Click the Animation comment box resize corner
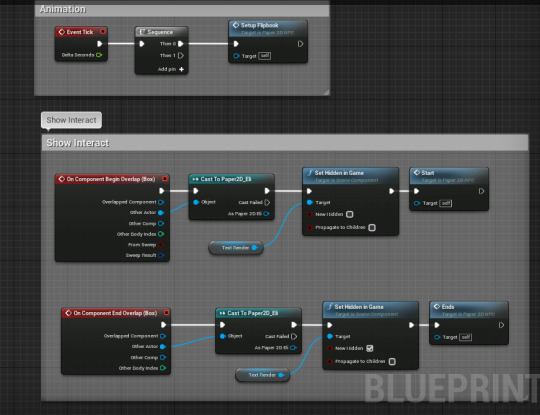The image size is (540, 415). tap(326, 92)
